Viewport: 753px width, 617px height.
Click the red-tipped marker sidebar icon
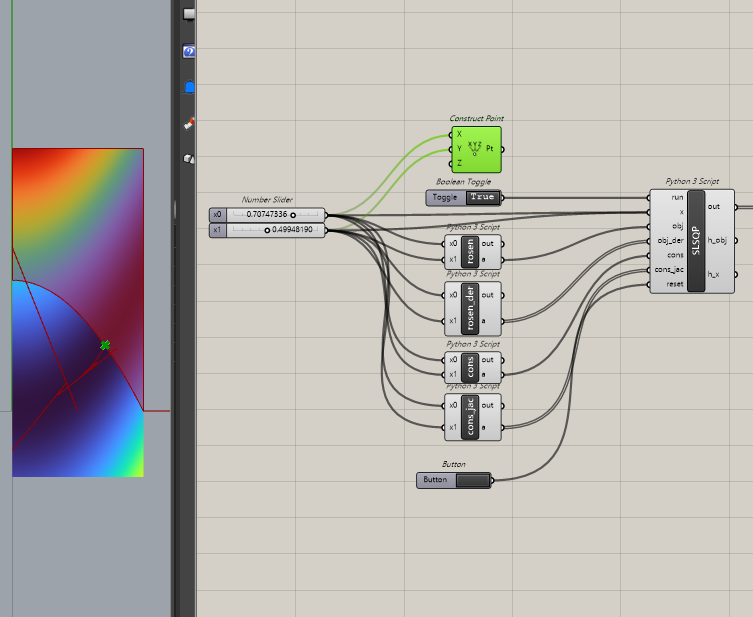(x=188, y=124)
